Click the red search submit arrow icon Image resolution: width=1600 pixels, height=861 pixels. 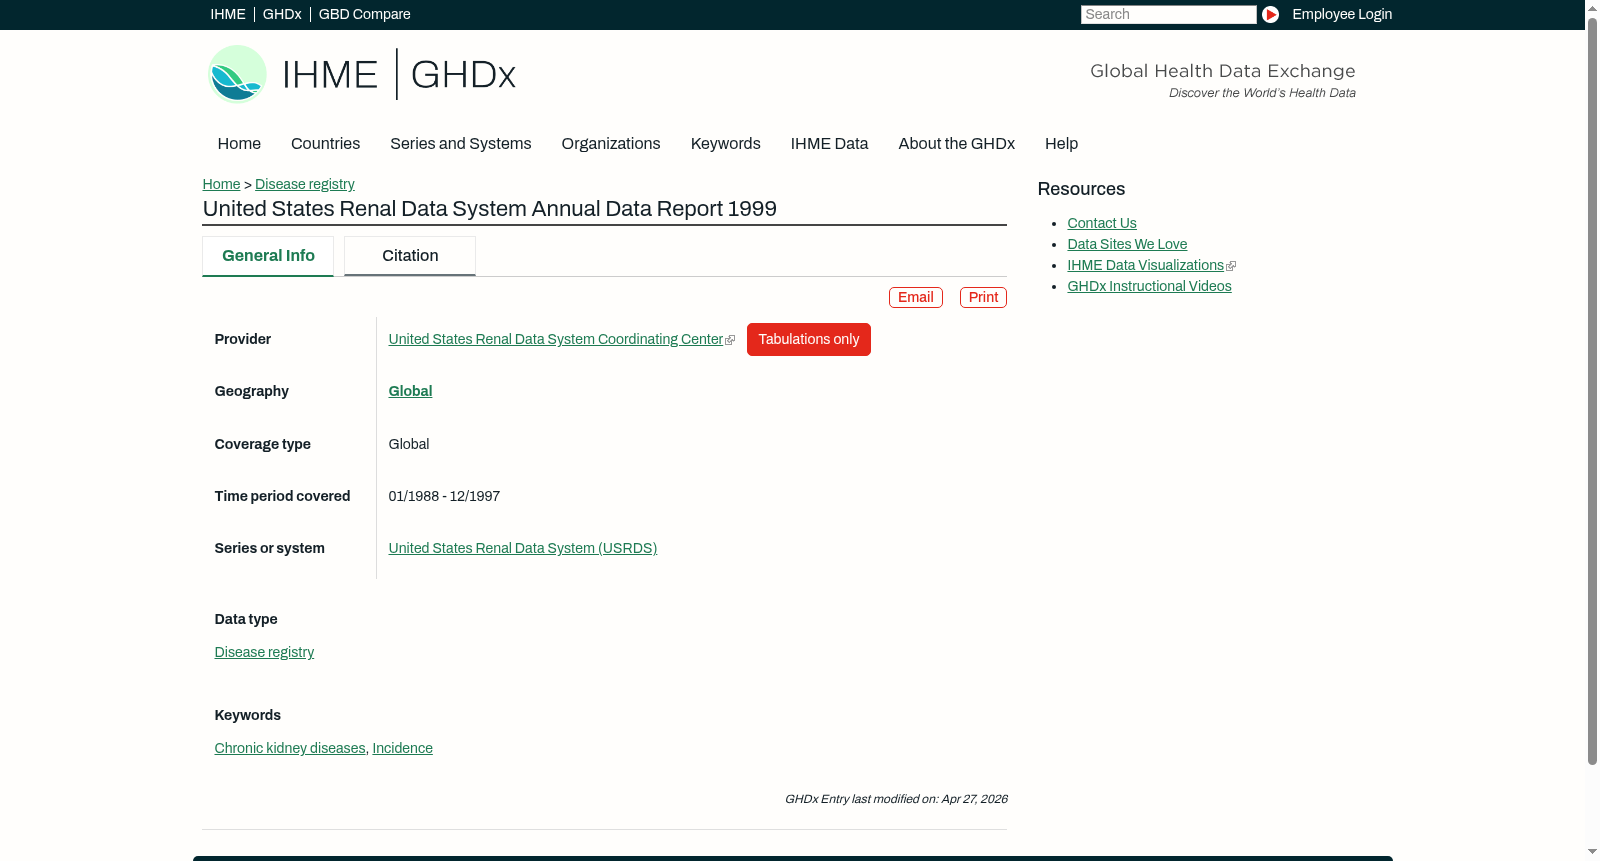tap(1270, 14)
